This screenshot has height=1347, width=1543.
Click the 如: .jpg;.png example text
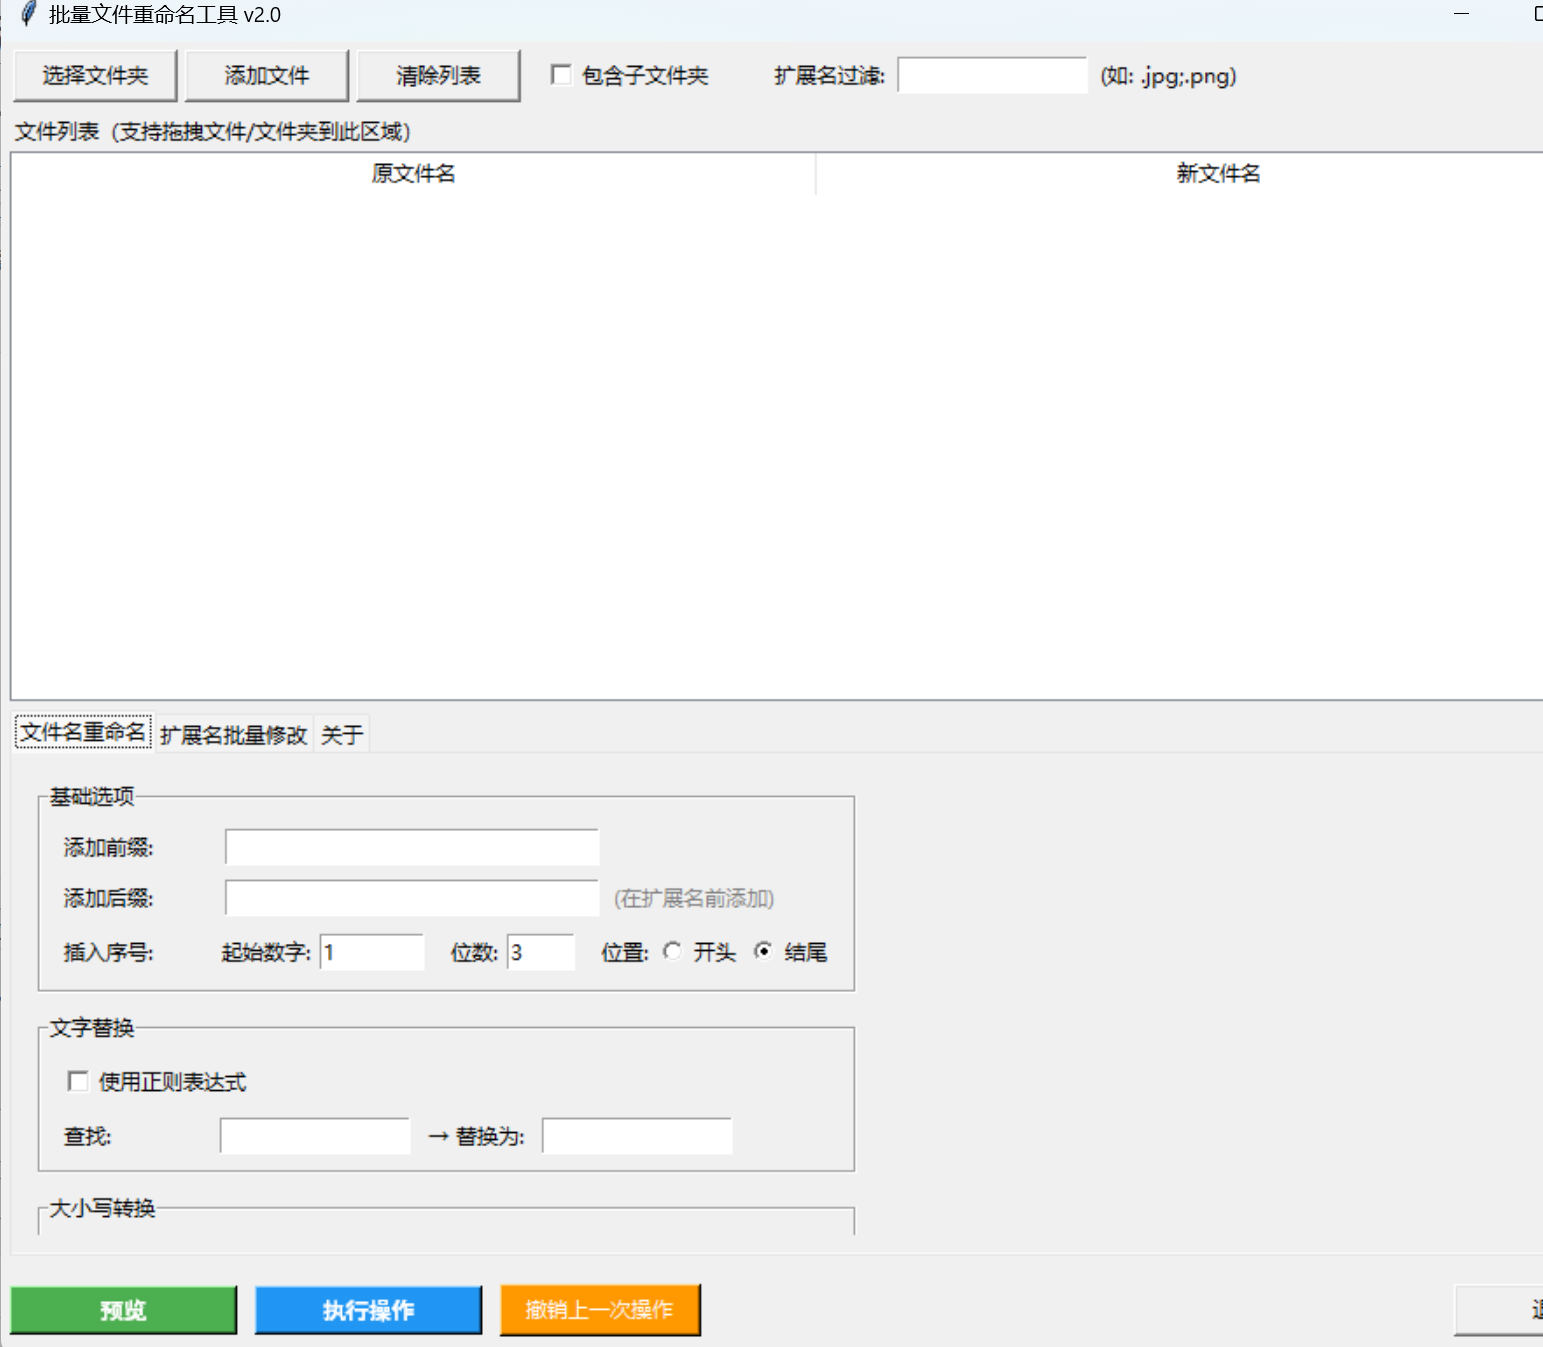pos(1168,76)
